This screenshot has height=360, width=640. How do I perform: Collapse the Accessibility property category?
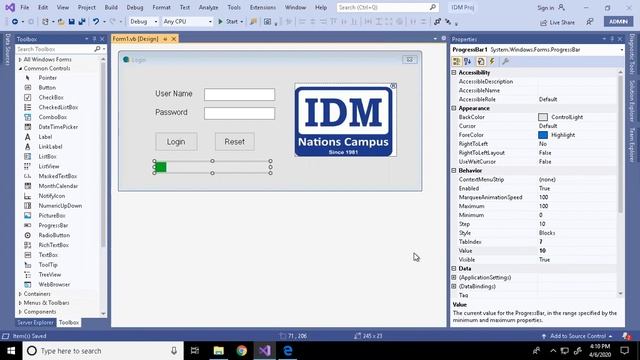454,73
